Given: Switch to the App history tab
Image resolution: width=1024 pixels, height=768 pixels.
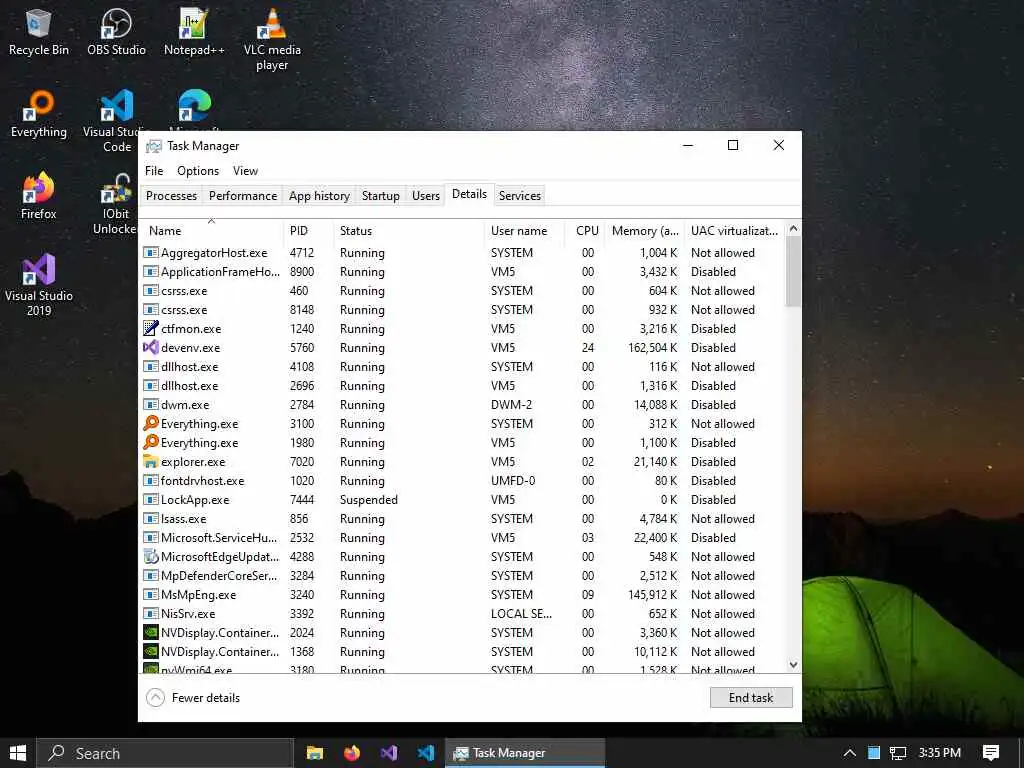Looking at the screenshot, I should [x=319, y=195].
